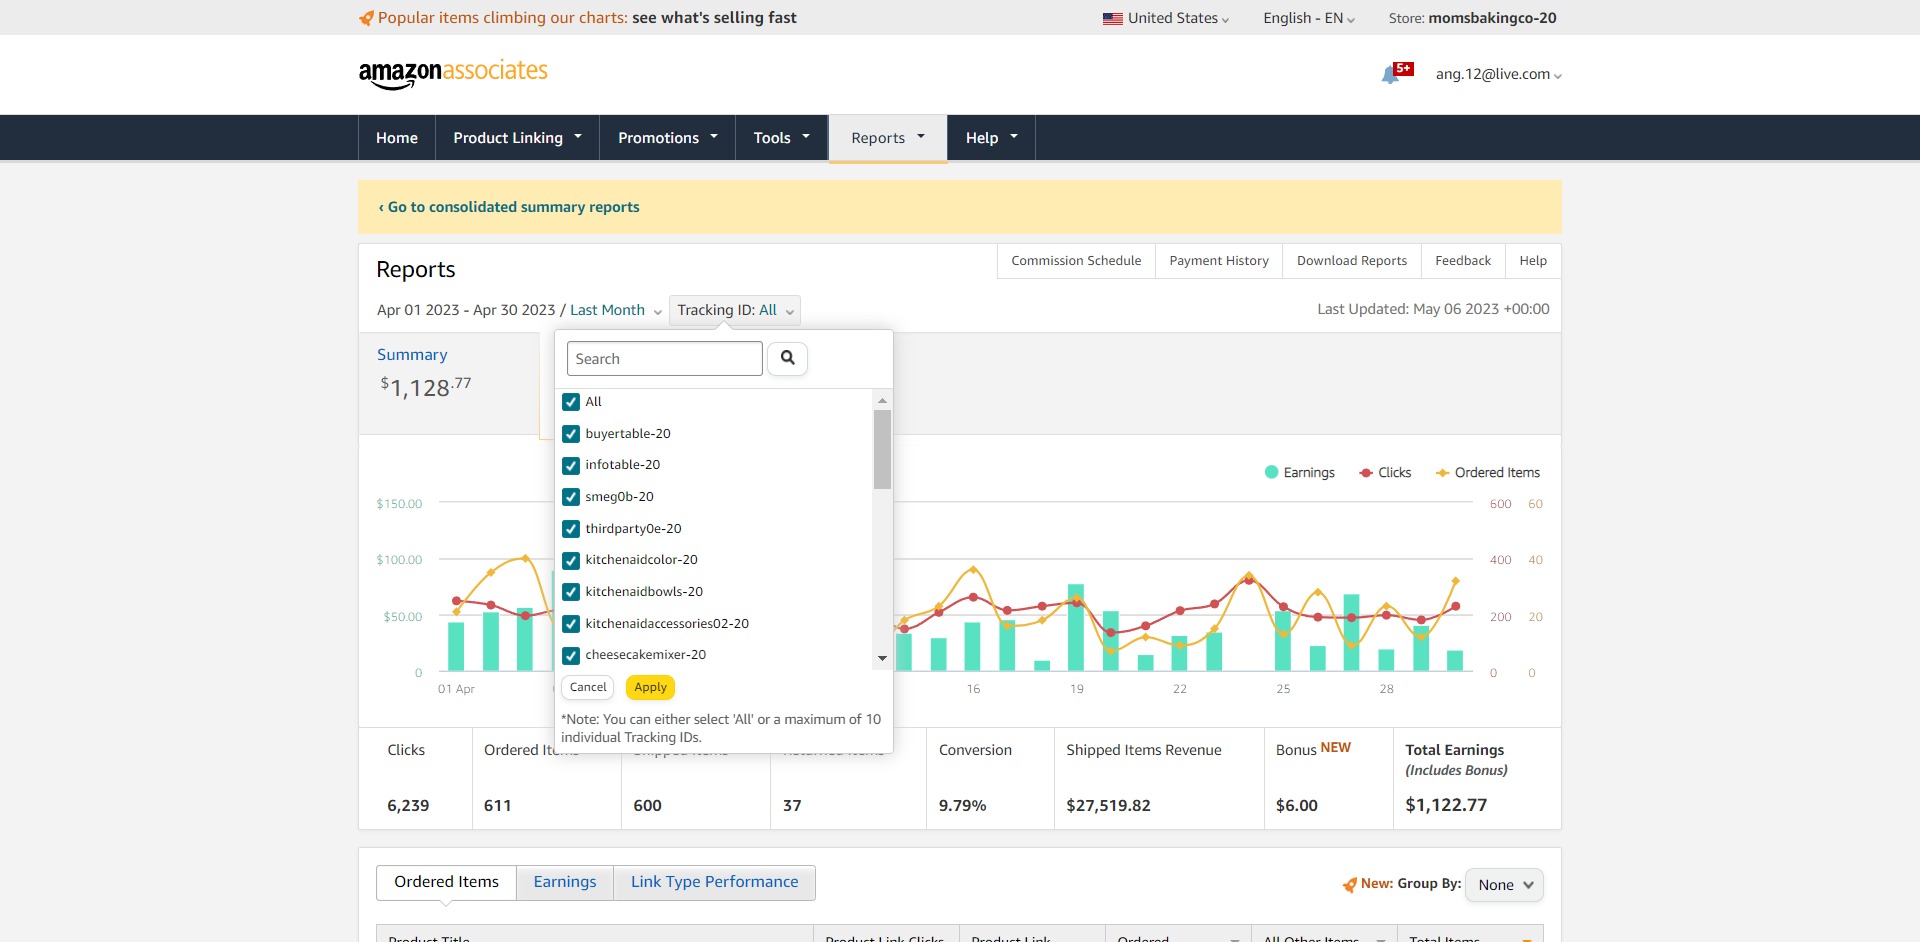Click Apply in Tracking ID panel
Screen dimensions: 1920x942
click(x=650, y=687)
